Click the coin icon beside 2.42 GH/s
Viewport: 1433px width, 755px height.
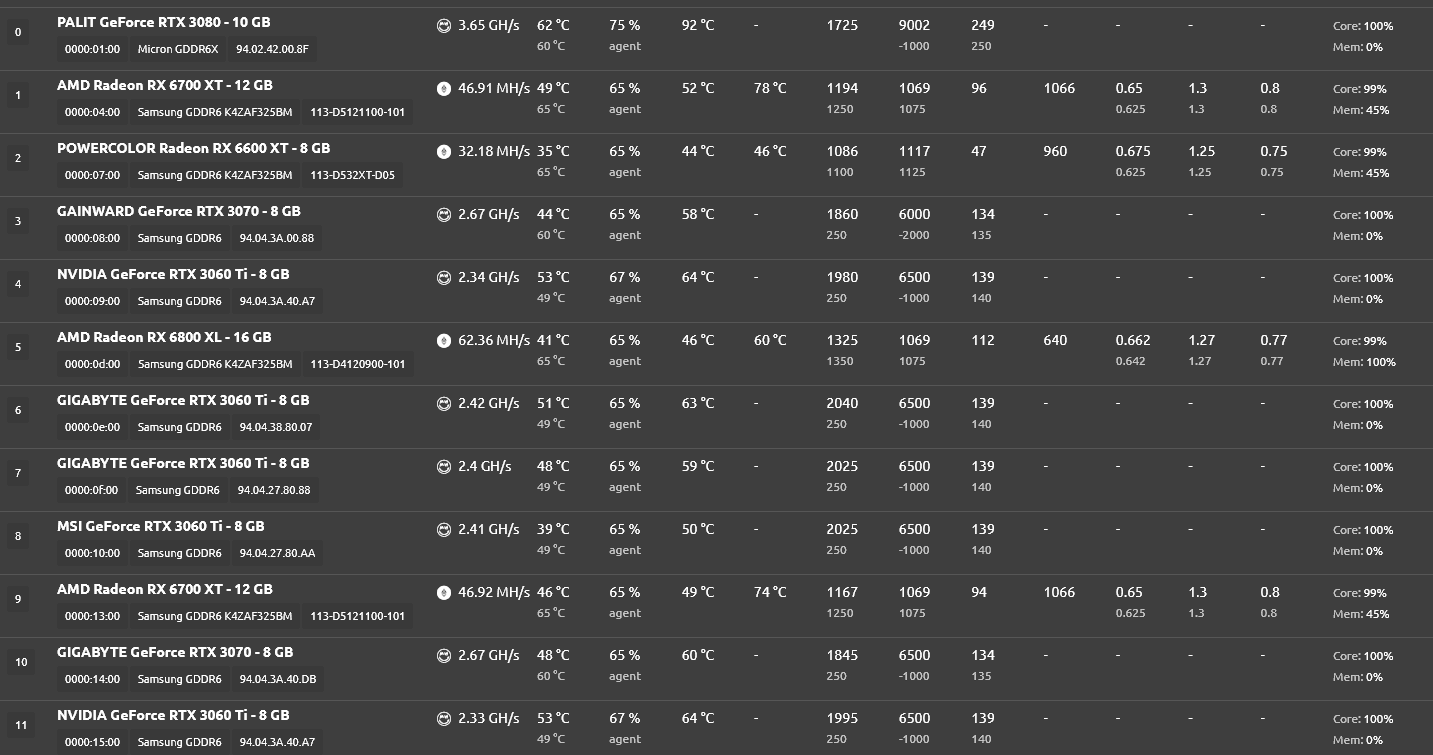[x=444, y=404]
